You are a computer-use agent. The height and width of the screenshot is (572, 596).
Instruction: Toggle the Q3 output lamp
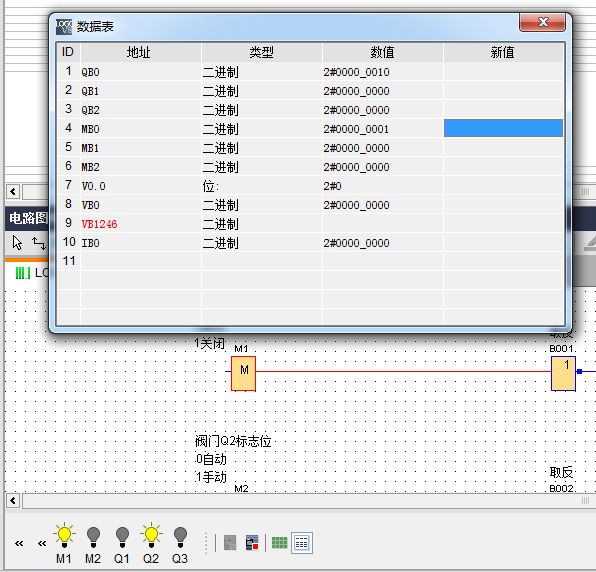pos(180,537)
